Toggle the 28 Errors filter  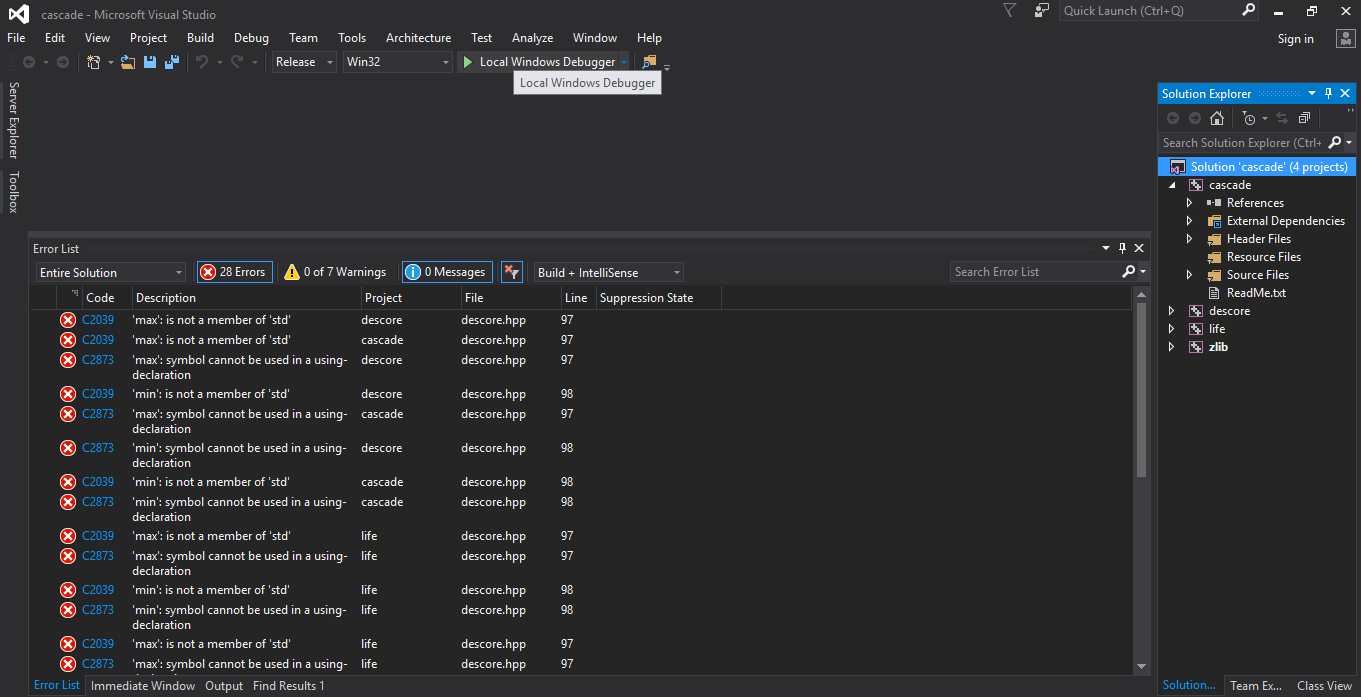(235, 272)
